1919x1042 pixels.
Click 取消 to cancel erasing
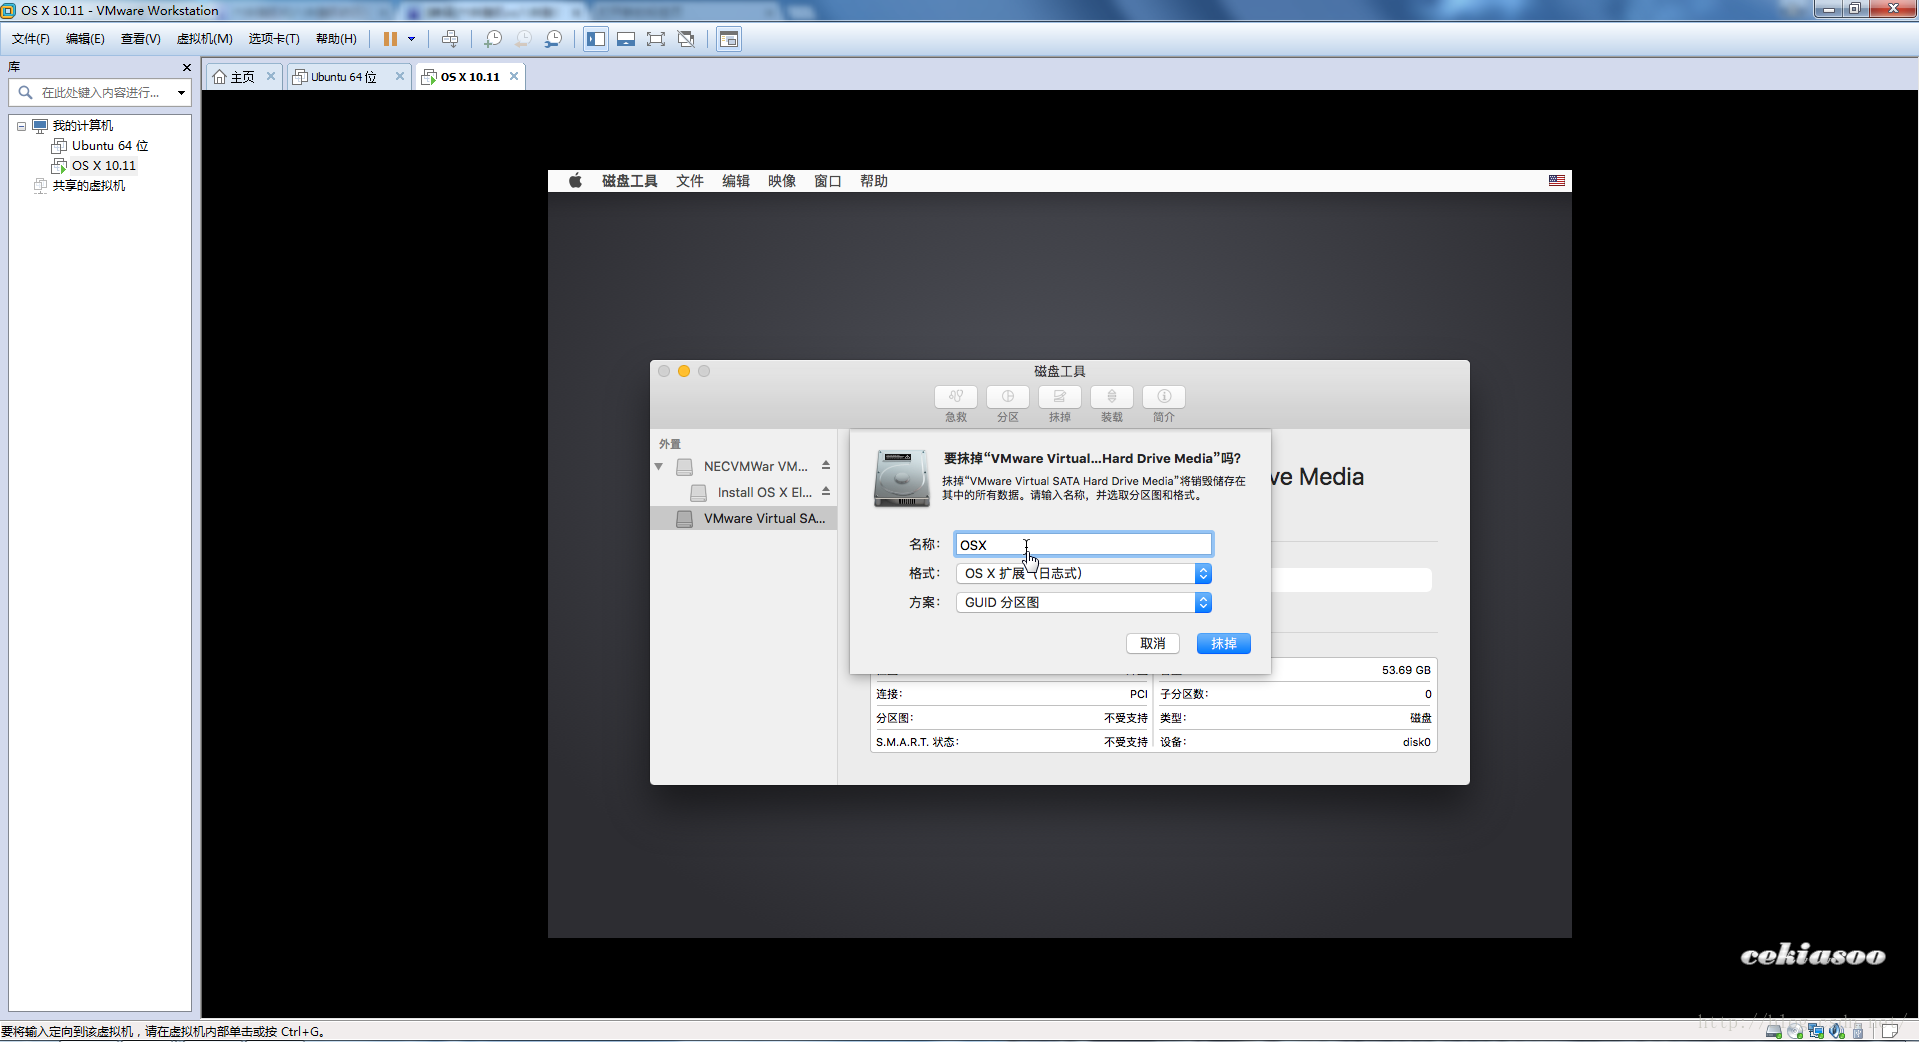click(x=1153, y=644)
